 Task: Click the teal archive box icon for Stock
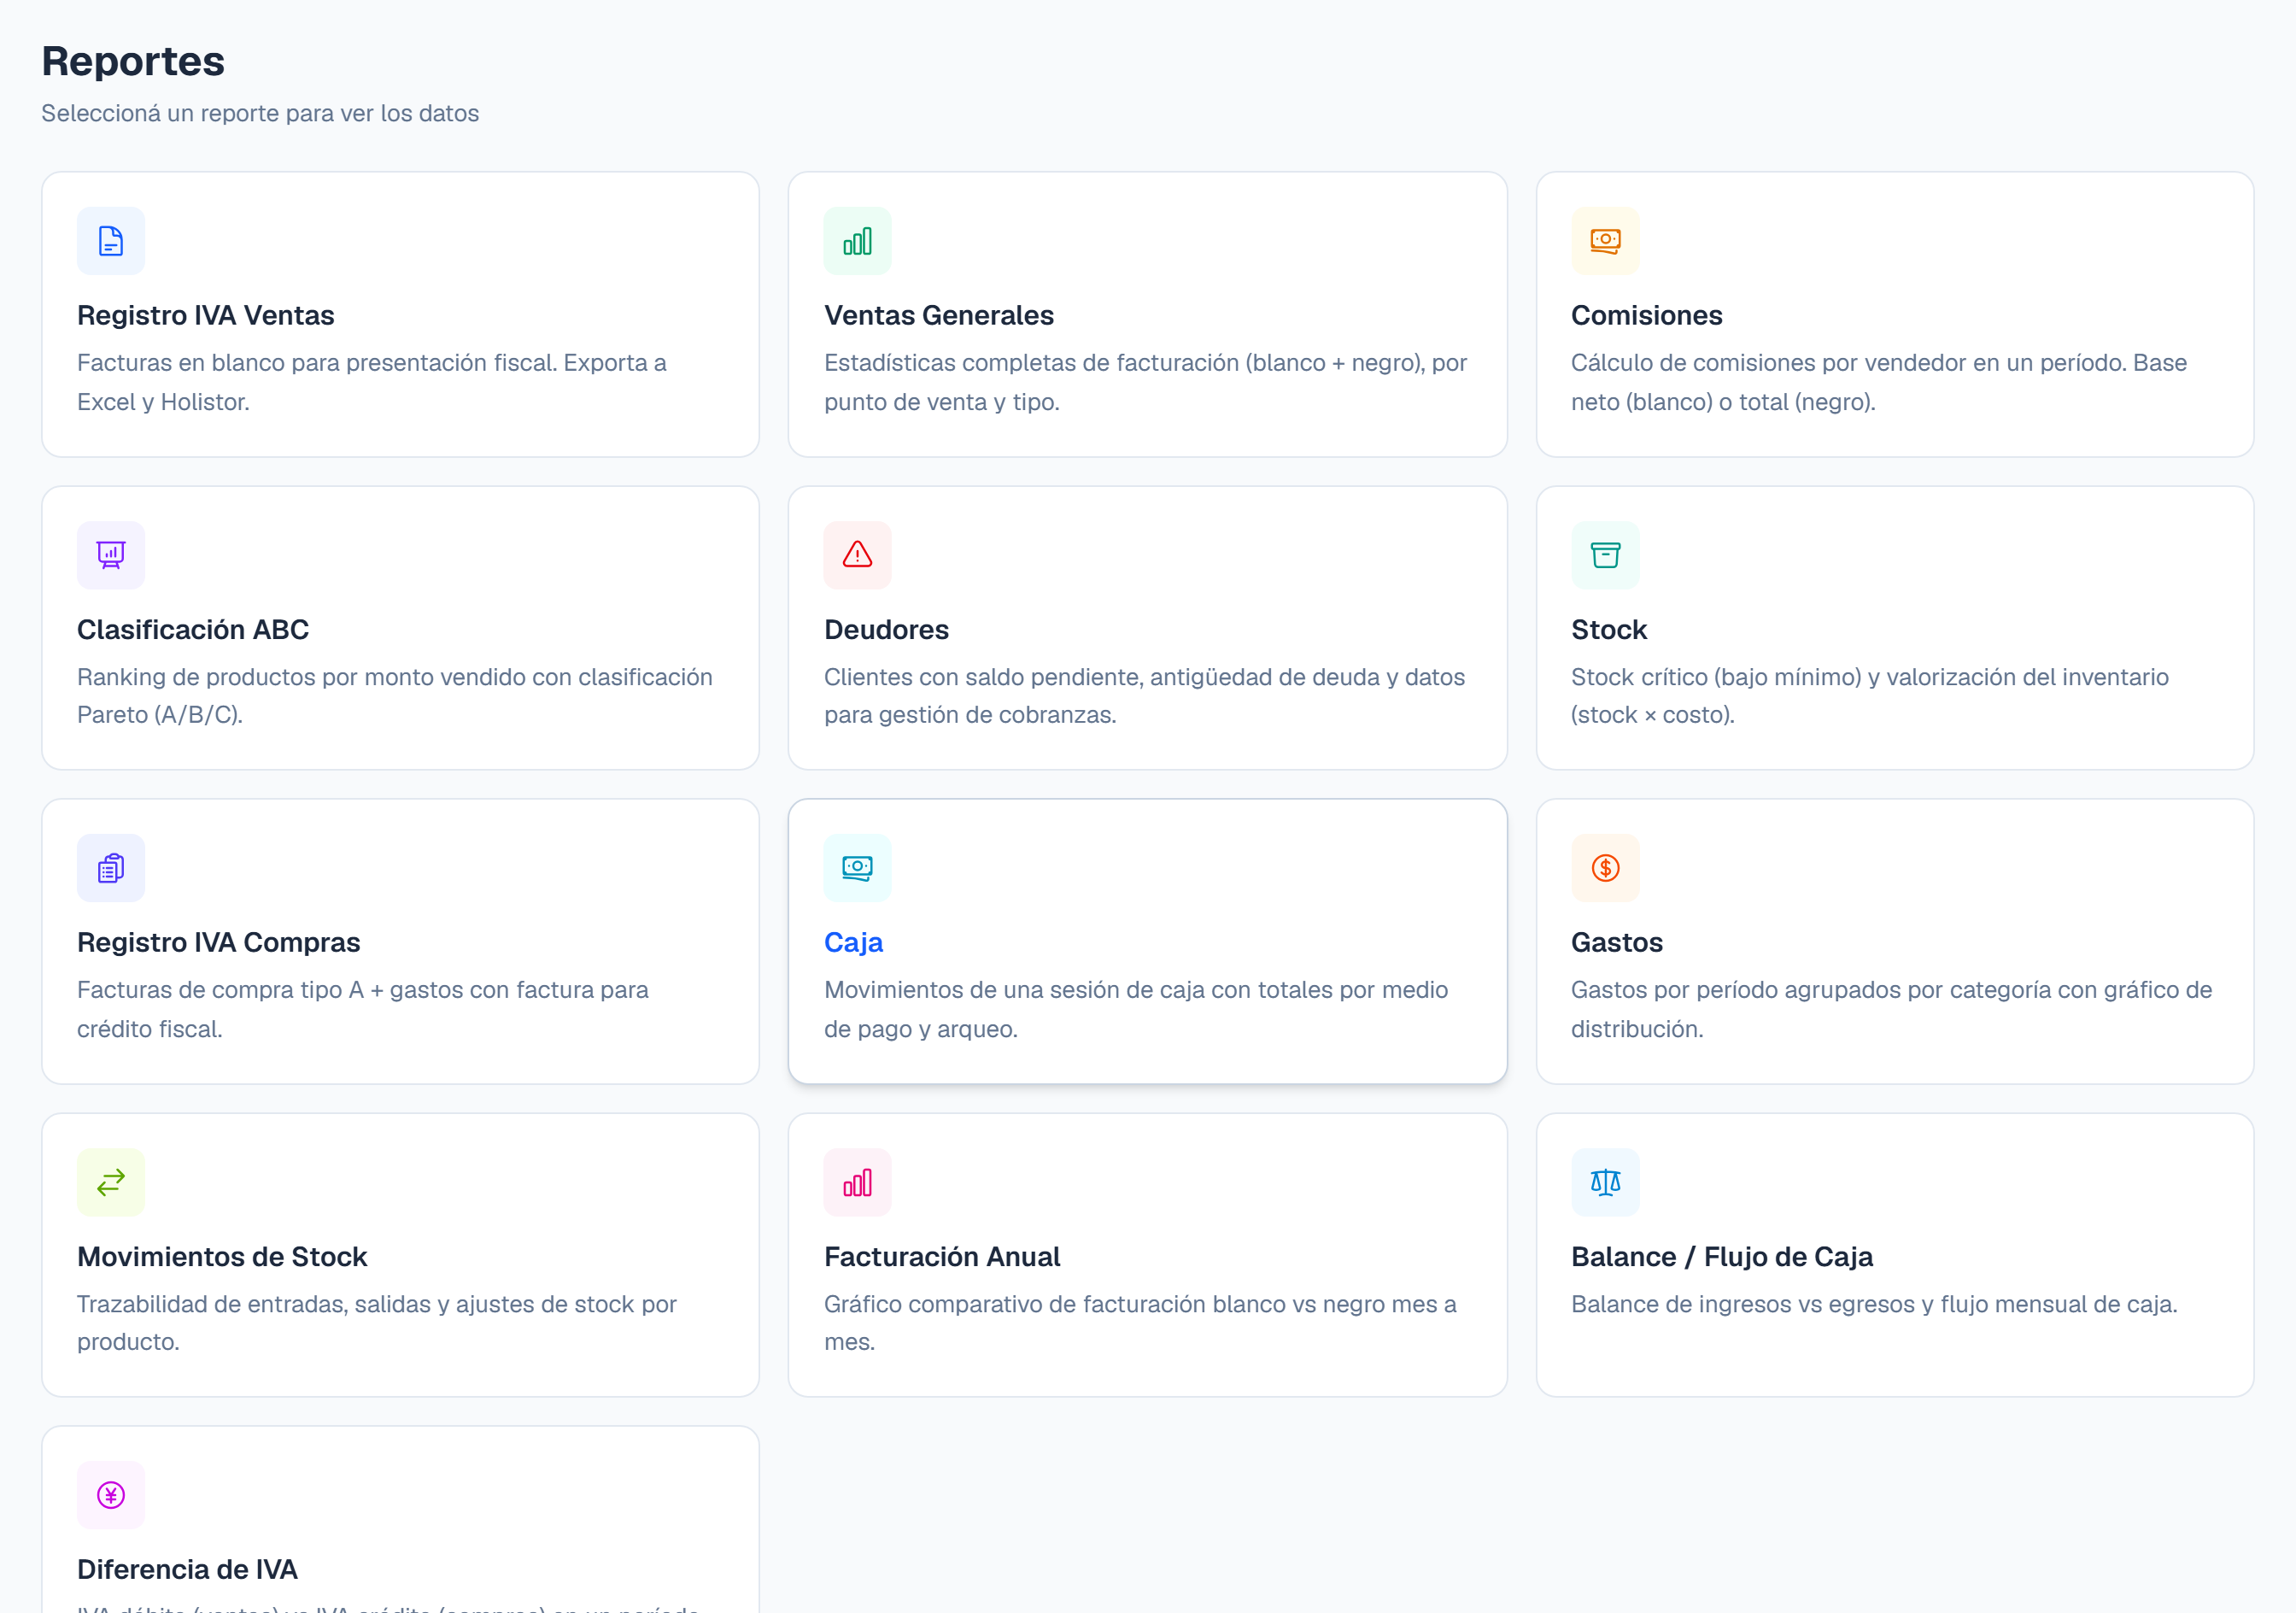pyautogui.click(x=1605, y=555)
